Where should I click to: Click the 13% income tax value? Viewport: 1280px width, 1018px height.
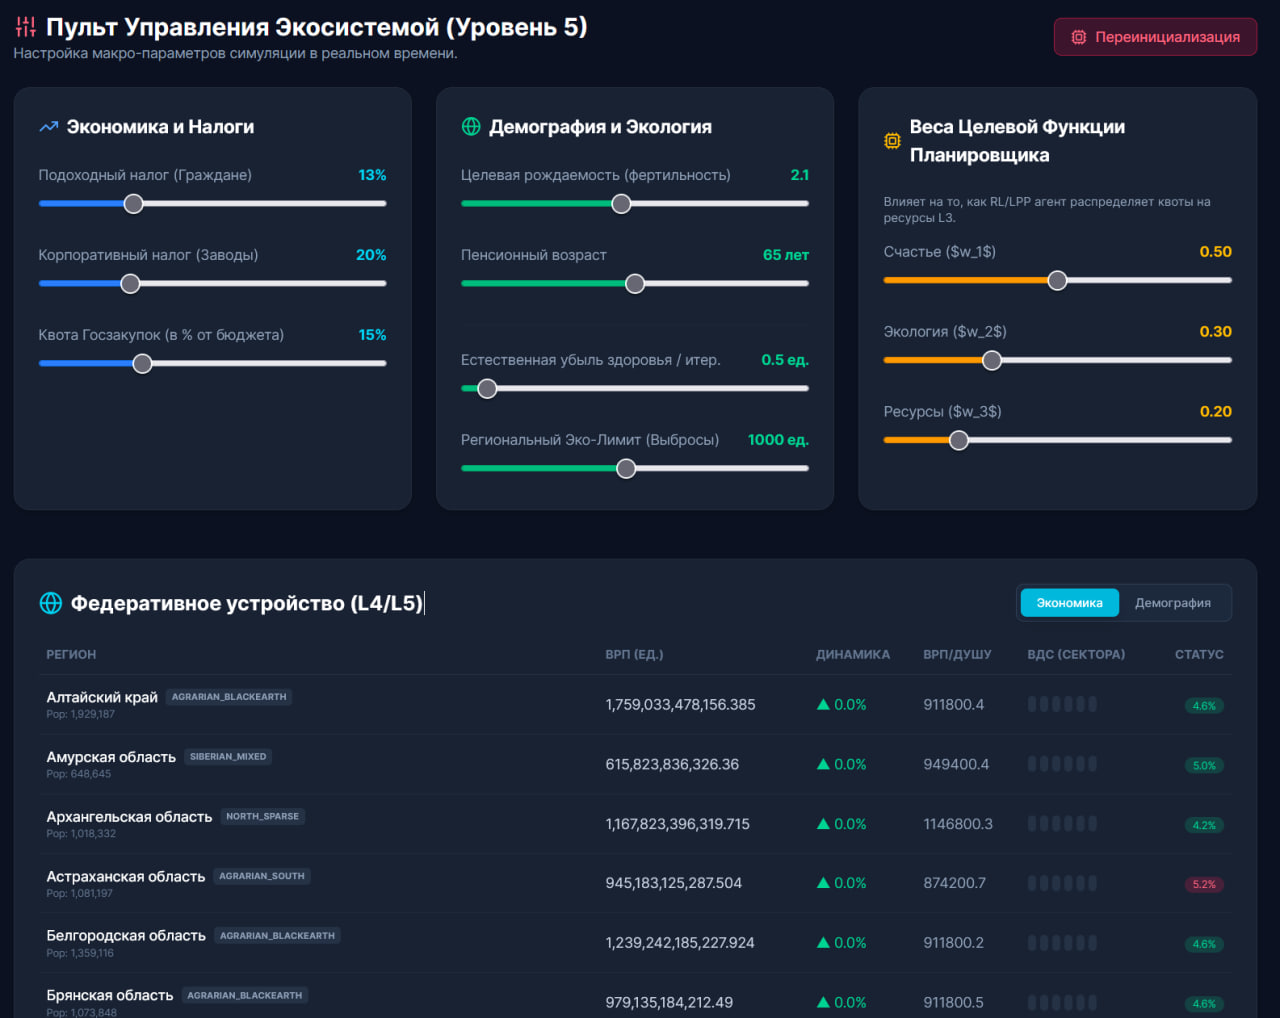click(372, 175)
